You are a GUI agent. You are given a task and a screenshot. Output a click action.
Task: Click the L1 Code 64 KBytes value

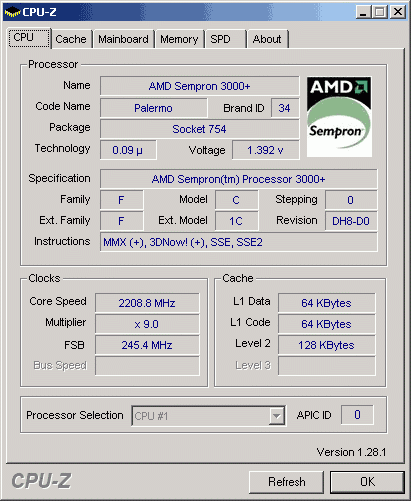[x=326, y=324]
